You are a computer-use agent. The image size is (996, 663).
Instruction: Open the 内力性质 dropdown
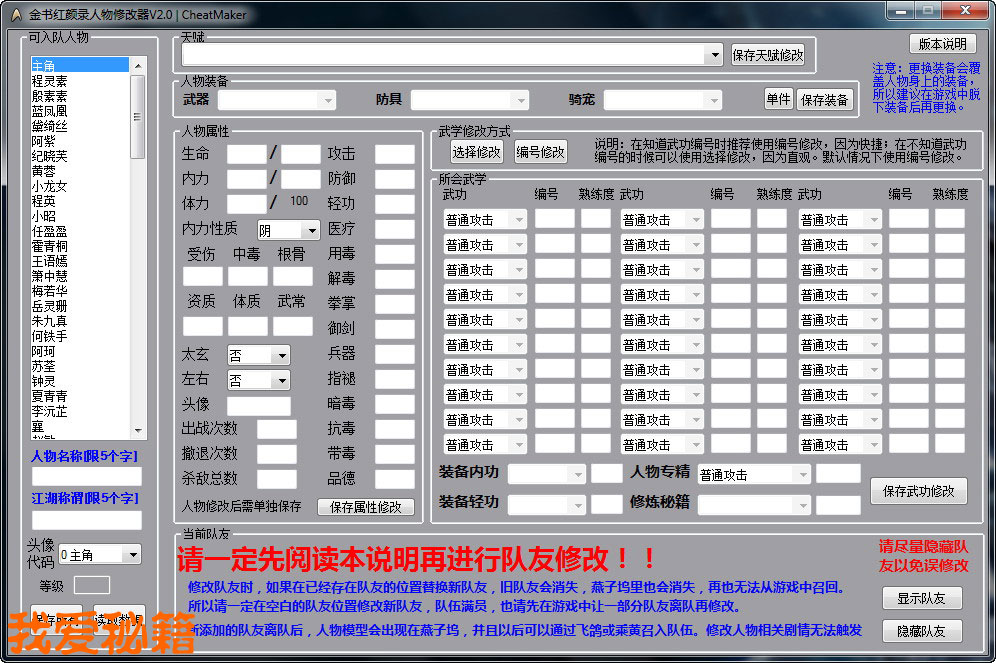311,230
